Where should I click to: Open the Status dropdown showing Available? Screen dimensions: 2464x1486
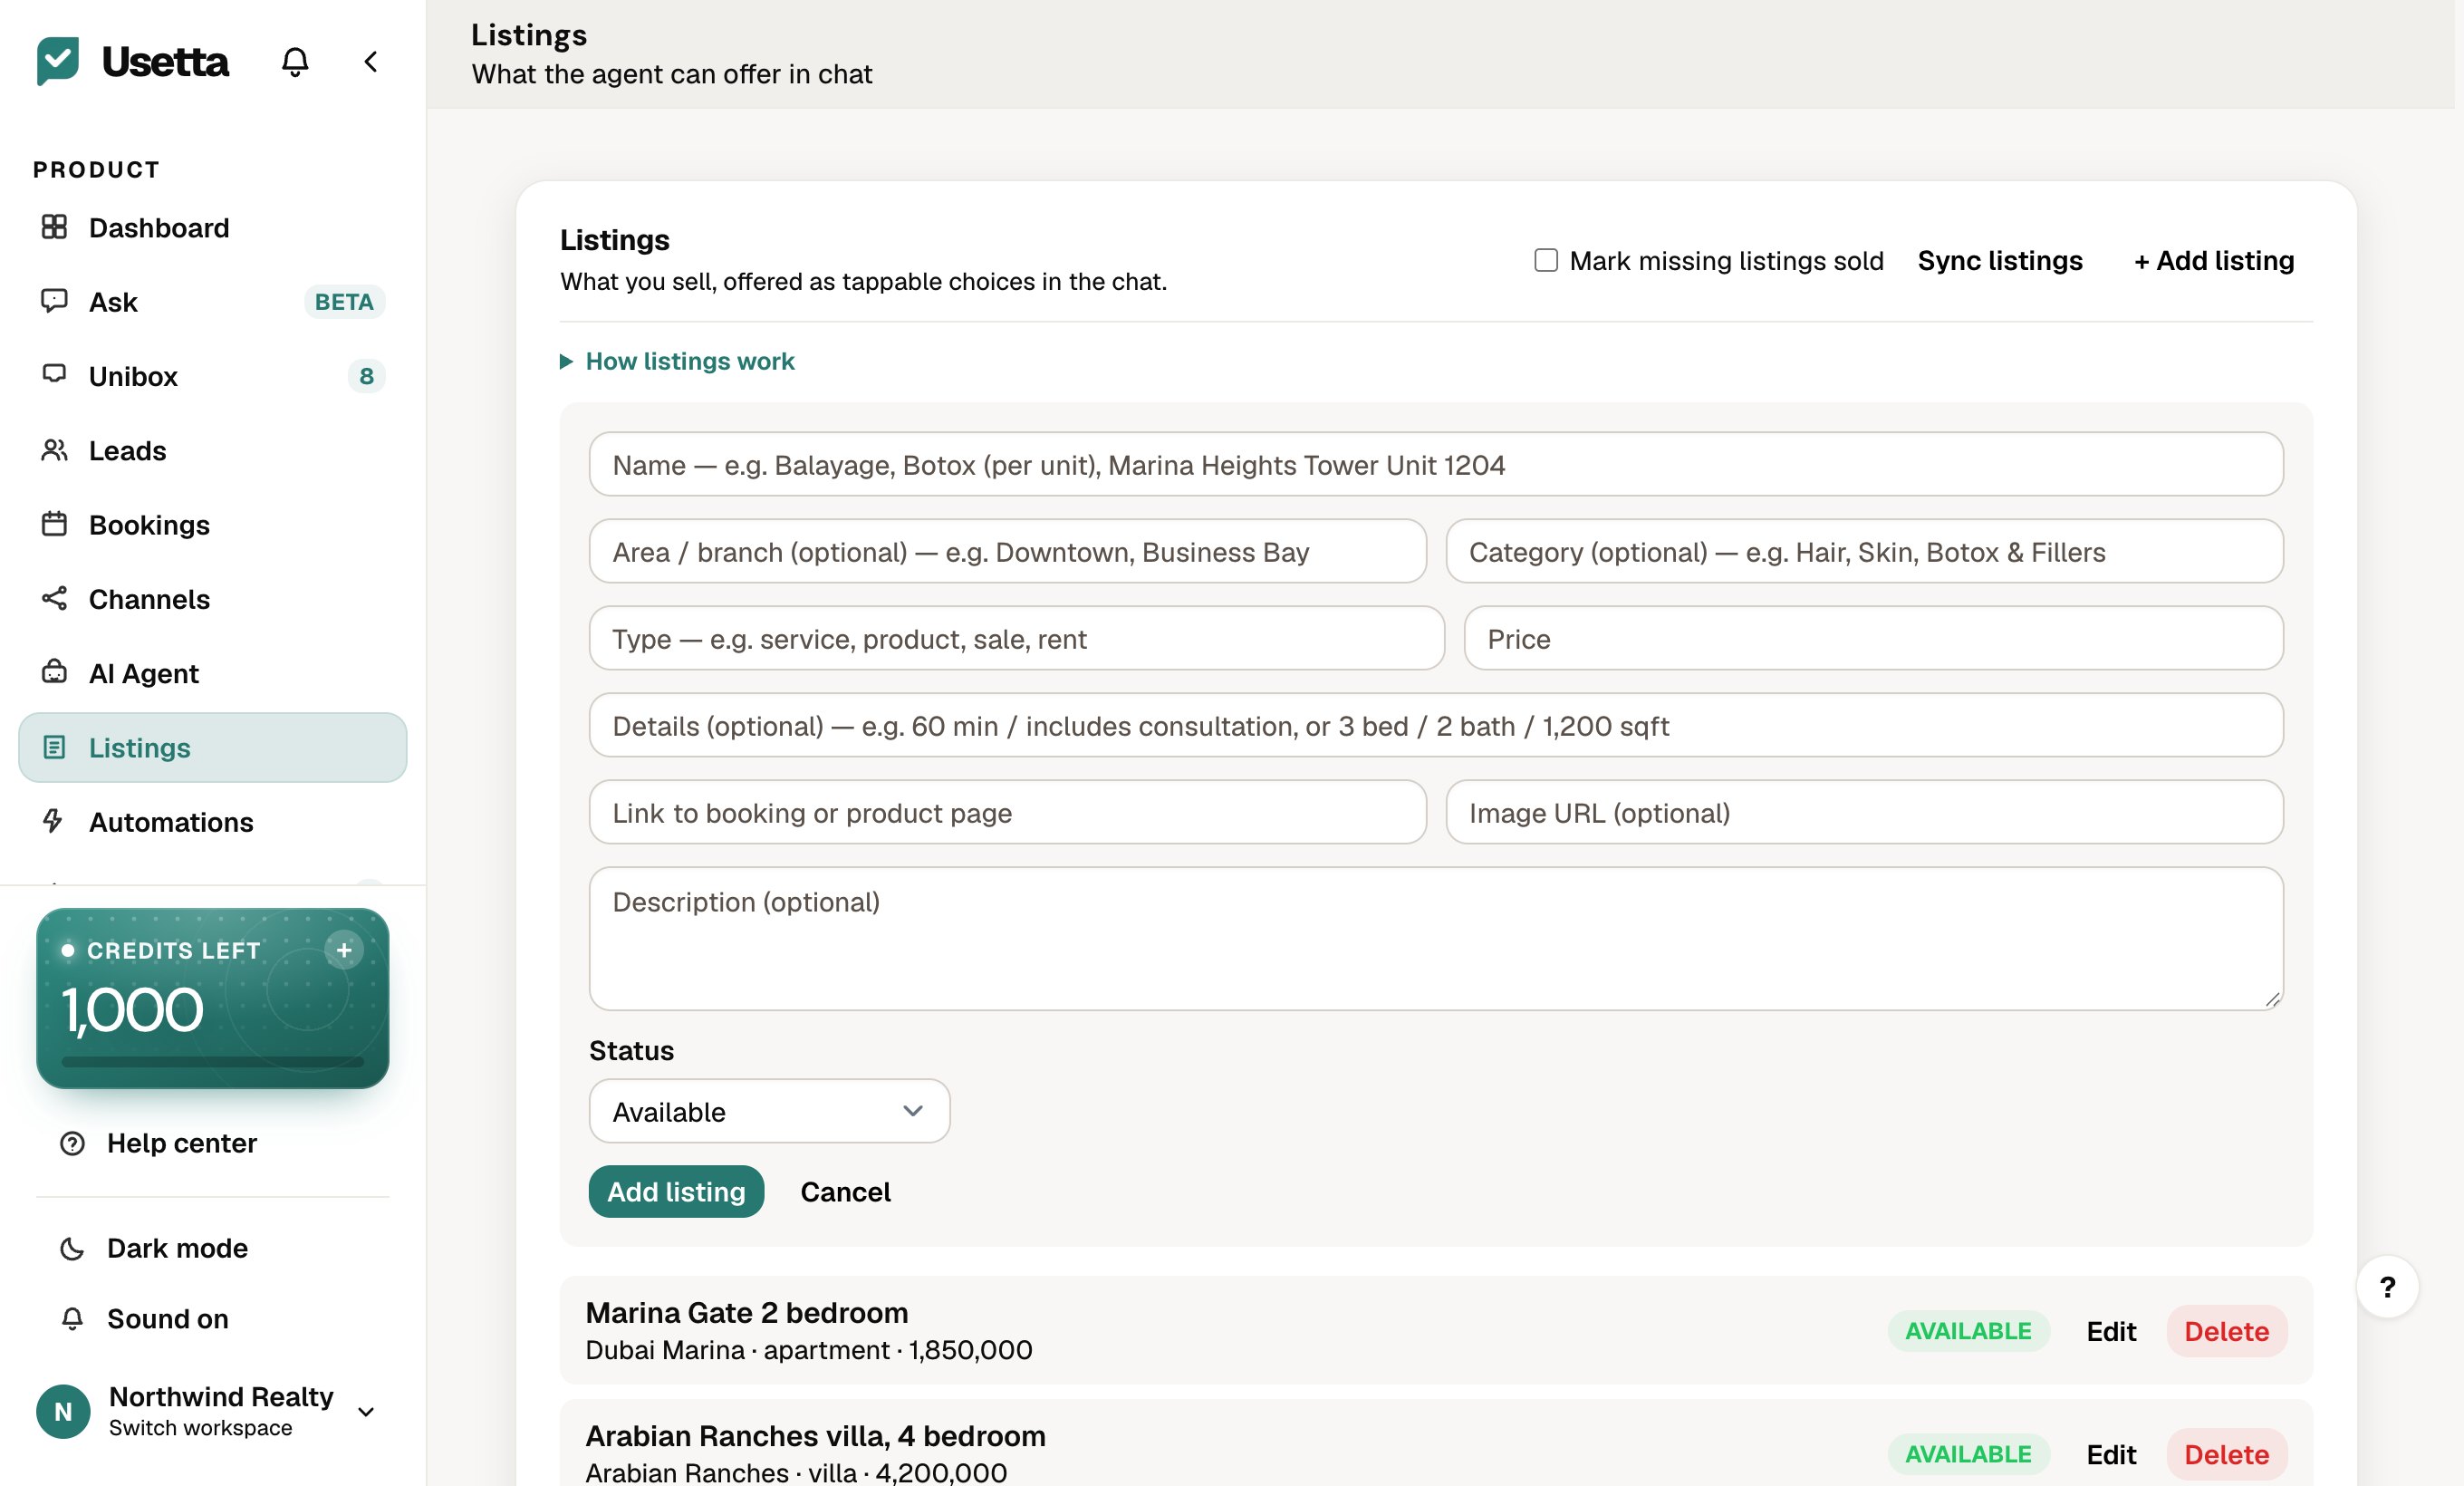pos(769,1111)
